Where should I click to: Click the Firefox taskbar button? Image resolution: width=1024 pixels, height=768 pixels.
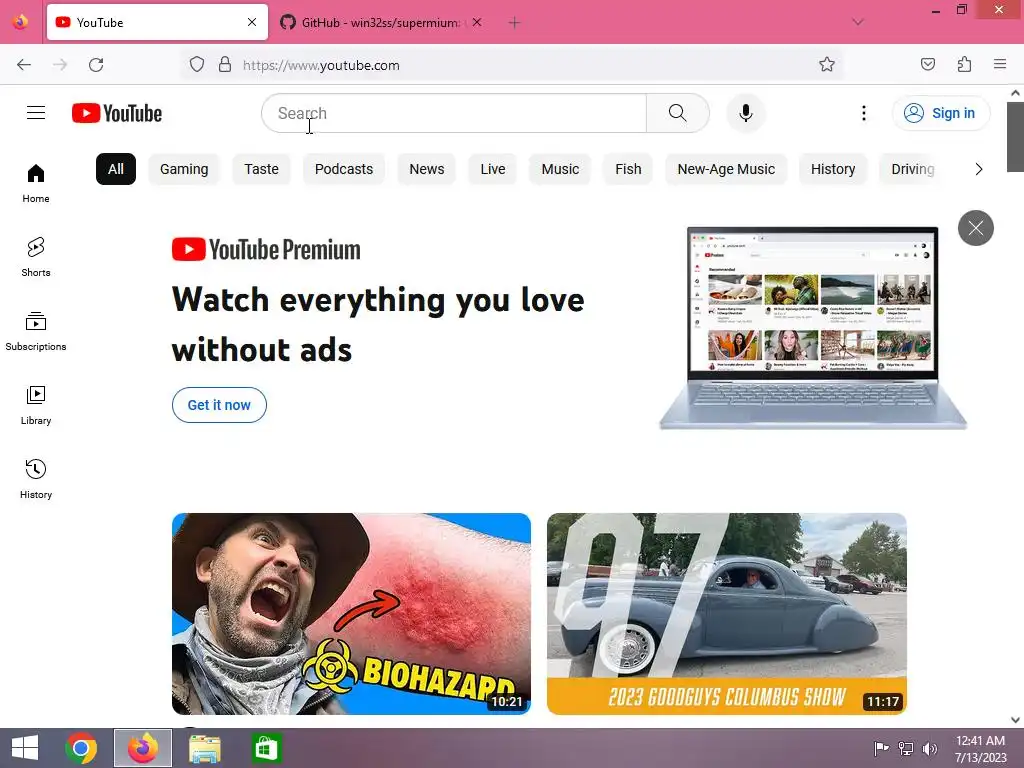(x=143, y=748)
